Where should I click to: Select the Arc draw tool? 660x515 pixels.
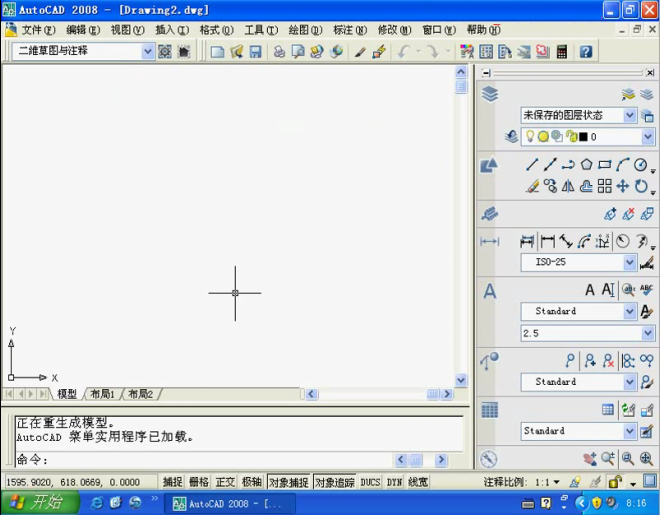(623, 165)
